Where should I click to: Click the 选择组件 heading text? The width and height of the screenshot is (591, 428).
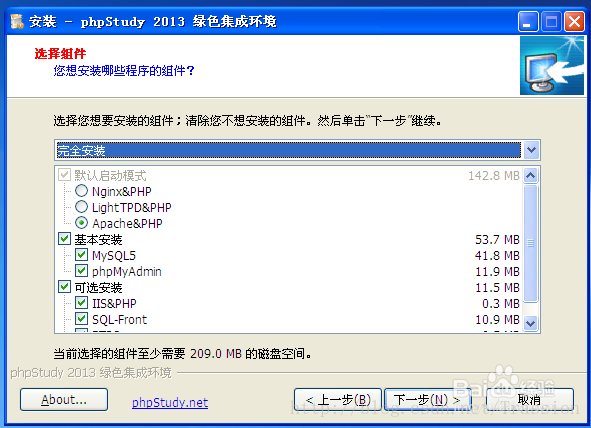coord(60,54)
